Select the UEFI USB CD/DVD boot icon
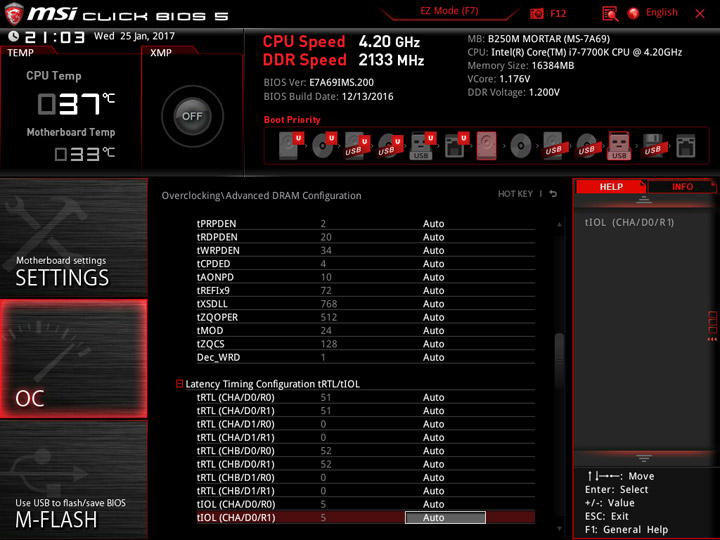This screenshot has width=720, height=540. pos(390,146)
